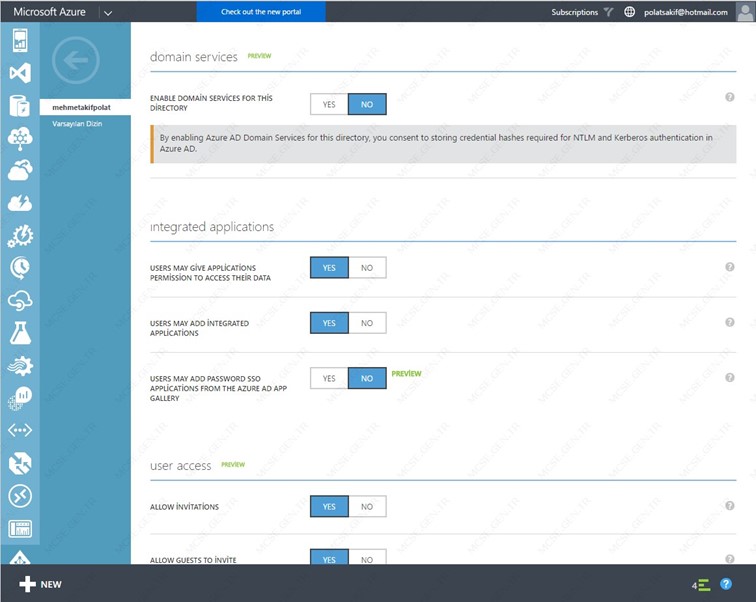756x602 pixels.
Task: Open the Mobile Services phone icon in sidebar
Action: coord(20,40)
